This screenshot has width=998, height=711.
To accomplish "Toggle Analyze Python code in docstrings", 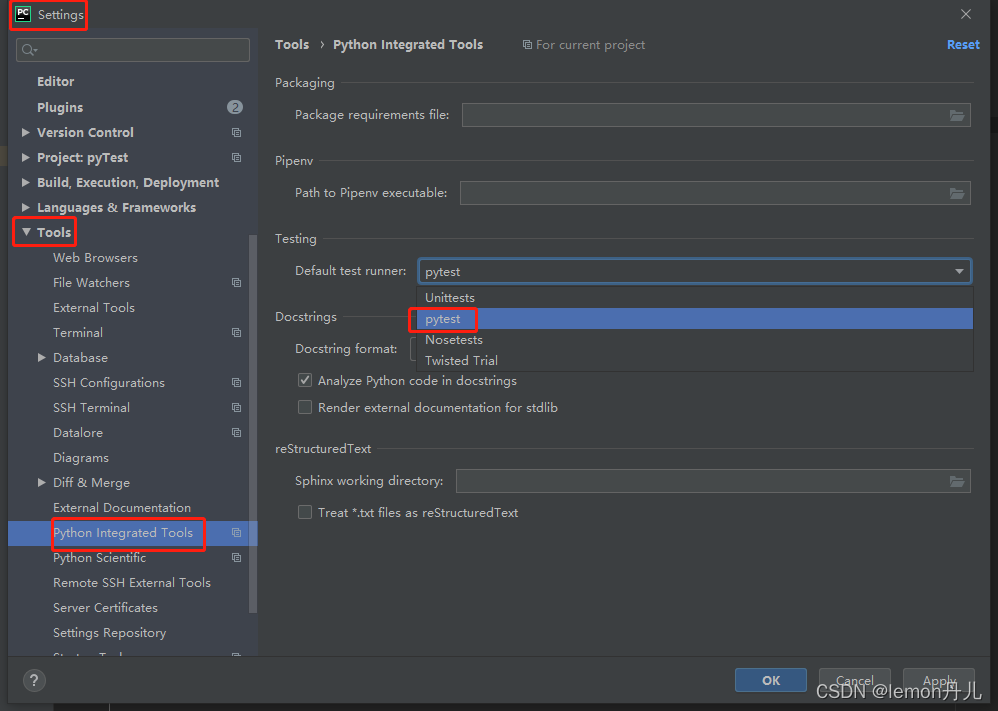I will tap(305, 381).
